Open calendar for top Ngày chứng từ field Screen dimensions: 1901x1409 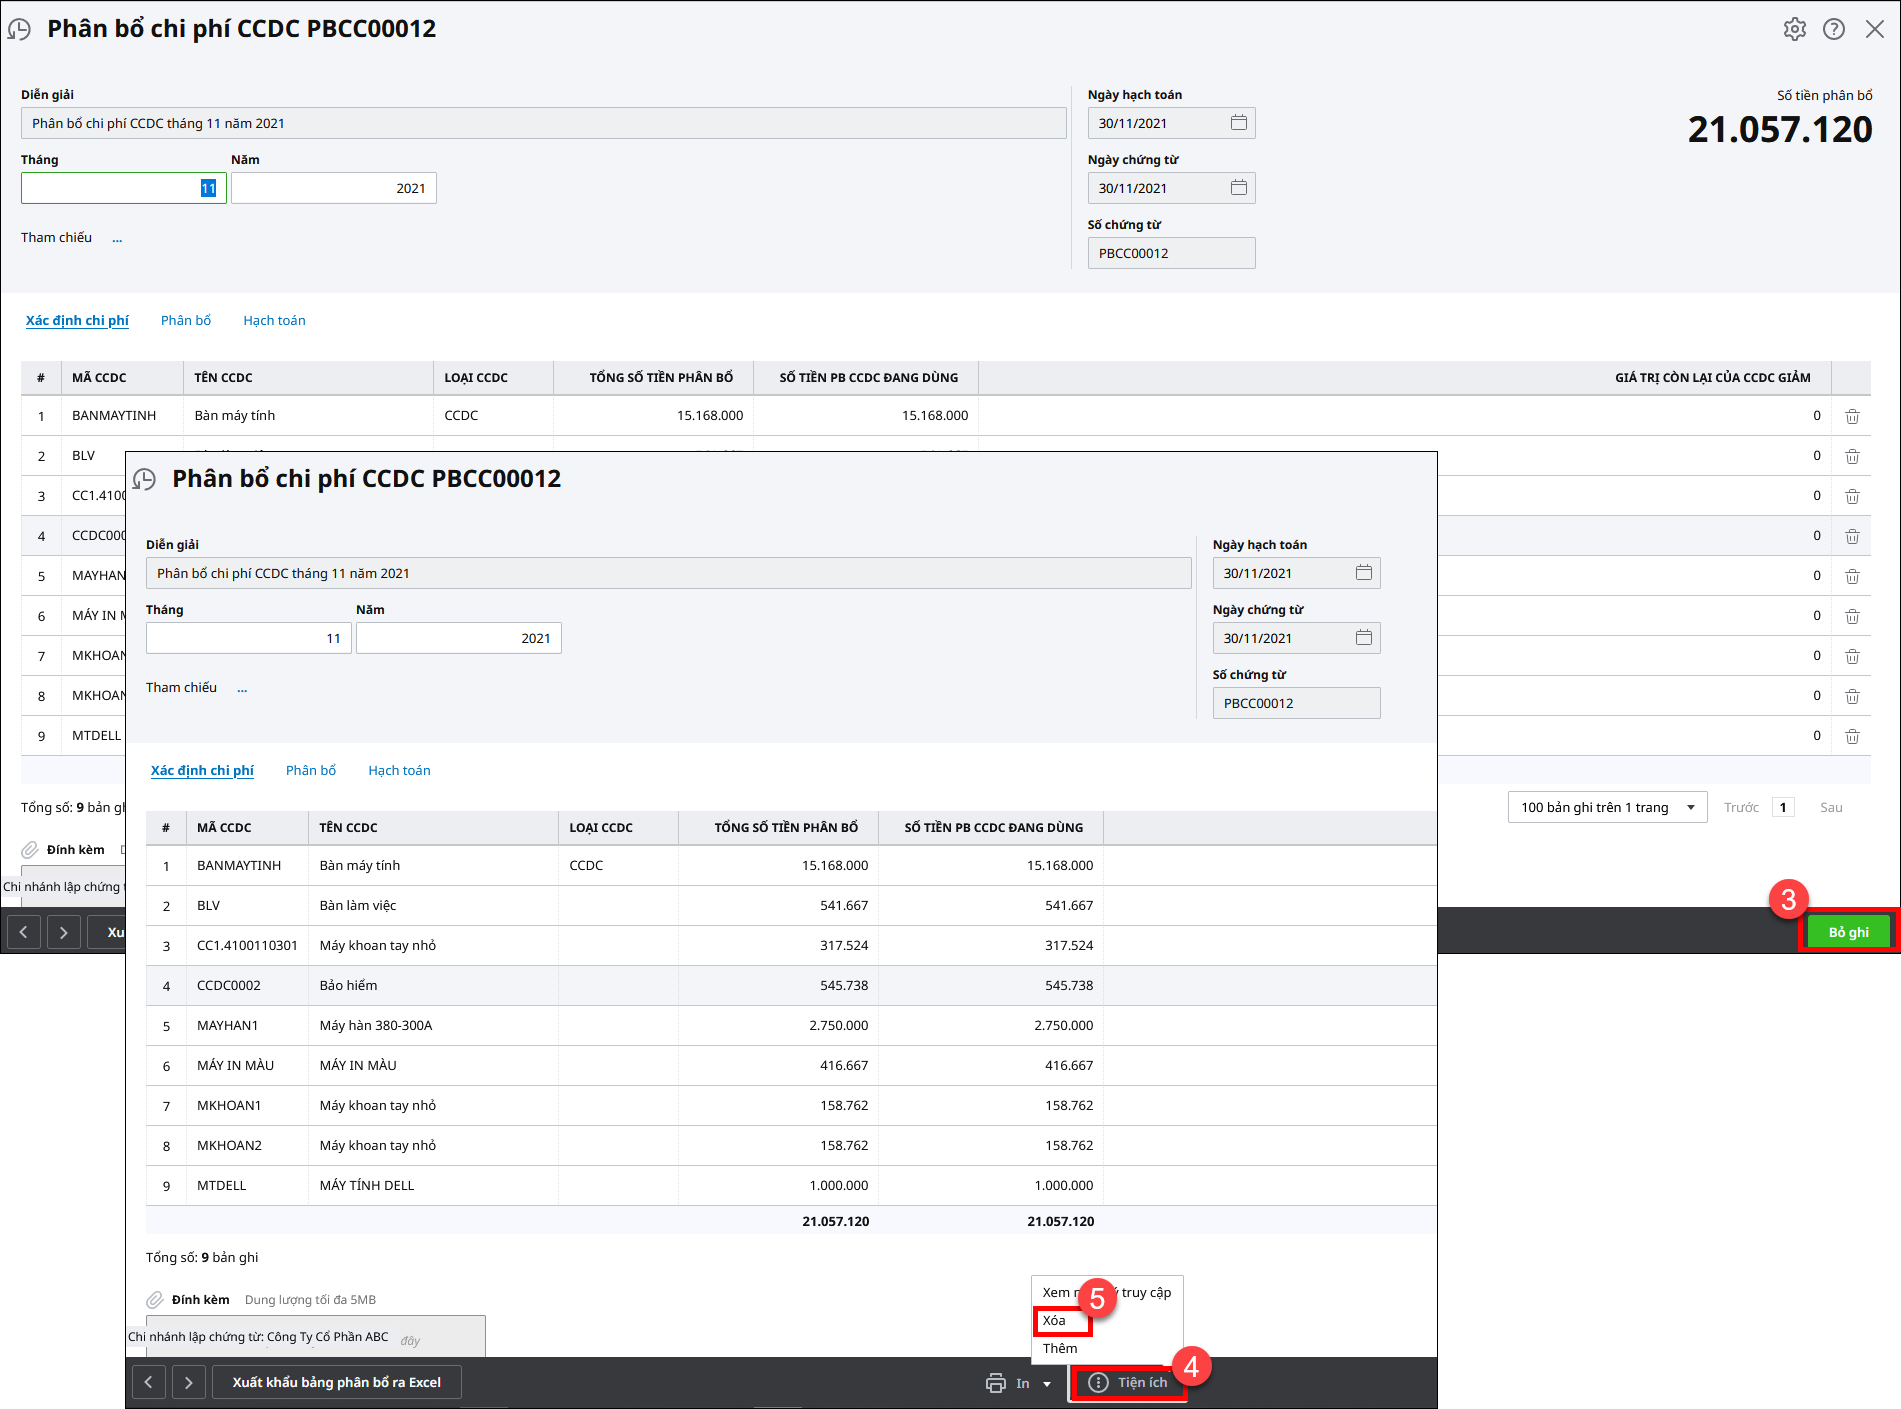(1238, 188)
